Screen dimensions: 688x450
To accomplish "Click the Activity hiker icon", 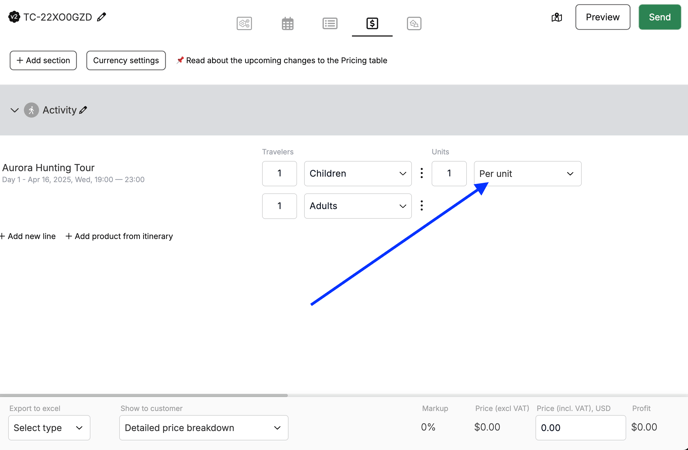I will click(x=32, y=110).
